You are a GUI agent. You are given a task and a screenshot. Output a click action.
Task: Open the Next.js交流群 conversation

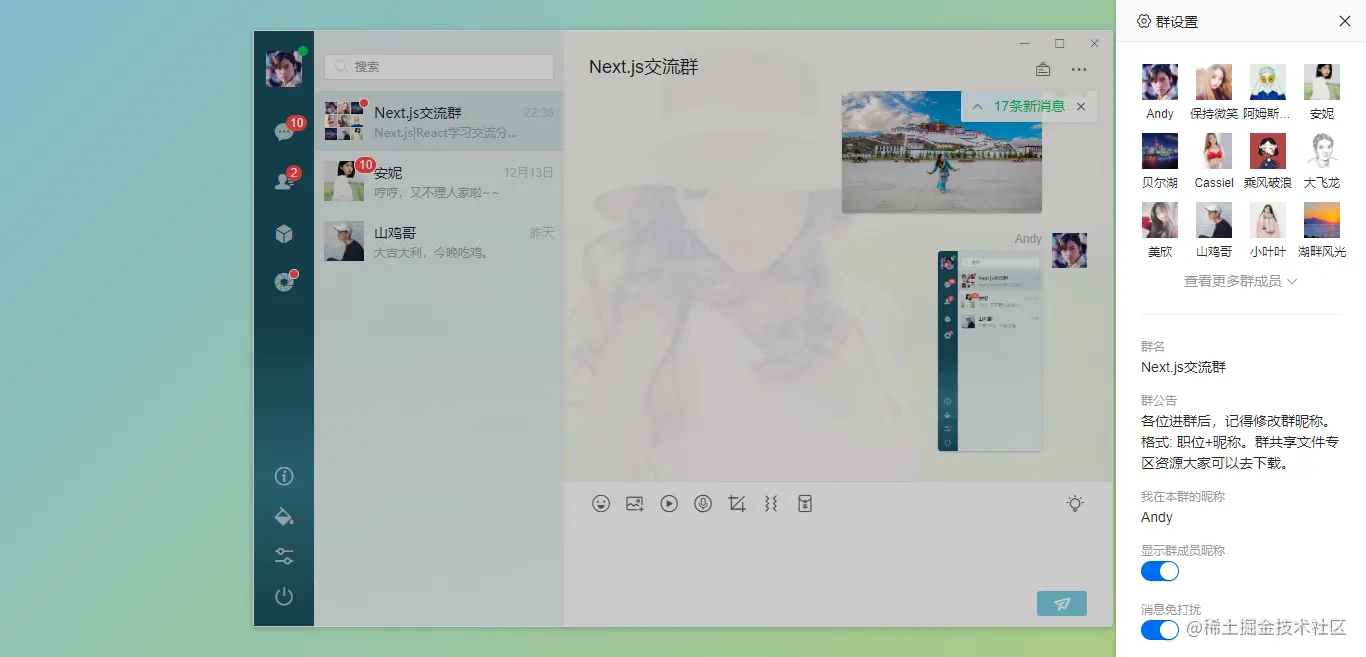click(439, 121)
